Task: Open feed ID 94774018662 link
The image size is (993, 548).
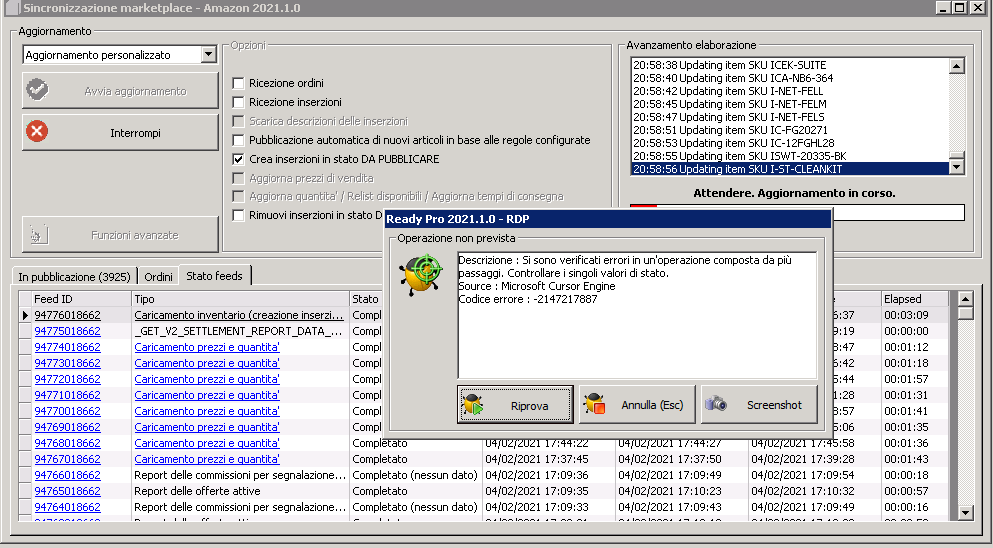Action: (x=67, y=347)
